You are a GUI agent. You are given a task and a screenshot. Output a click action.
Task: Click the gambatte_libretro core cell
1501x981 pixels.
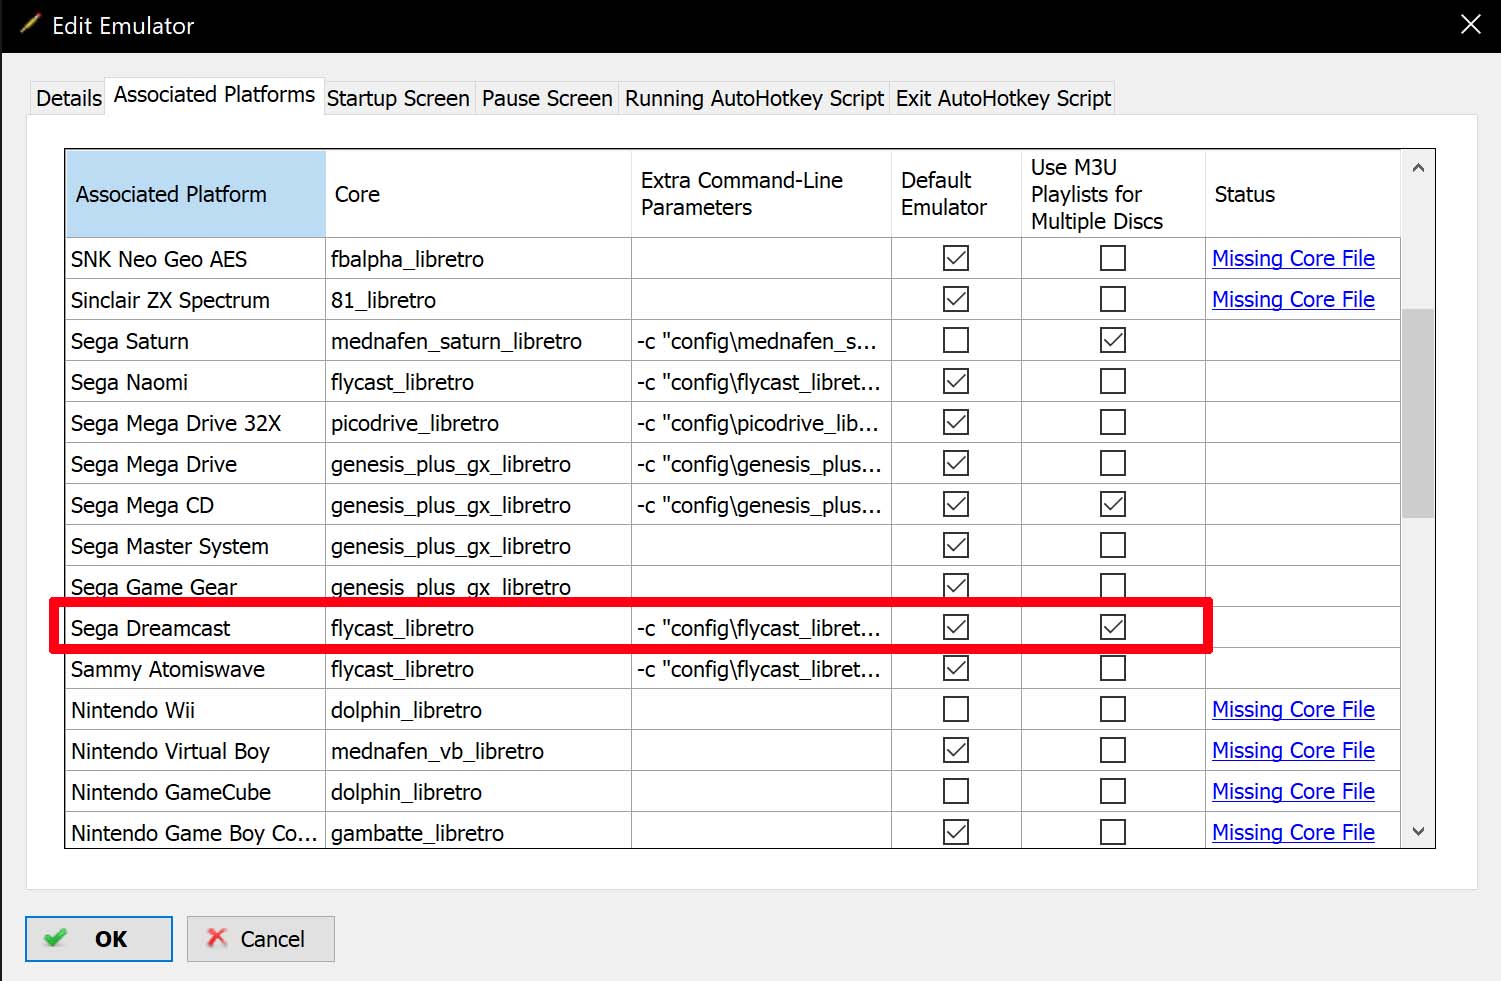click(x=479, y=832)
